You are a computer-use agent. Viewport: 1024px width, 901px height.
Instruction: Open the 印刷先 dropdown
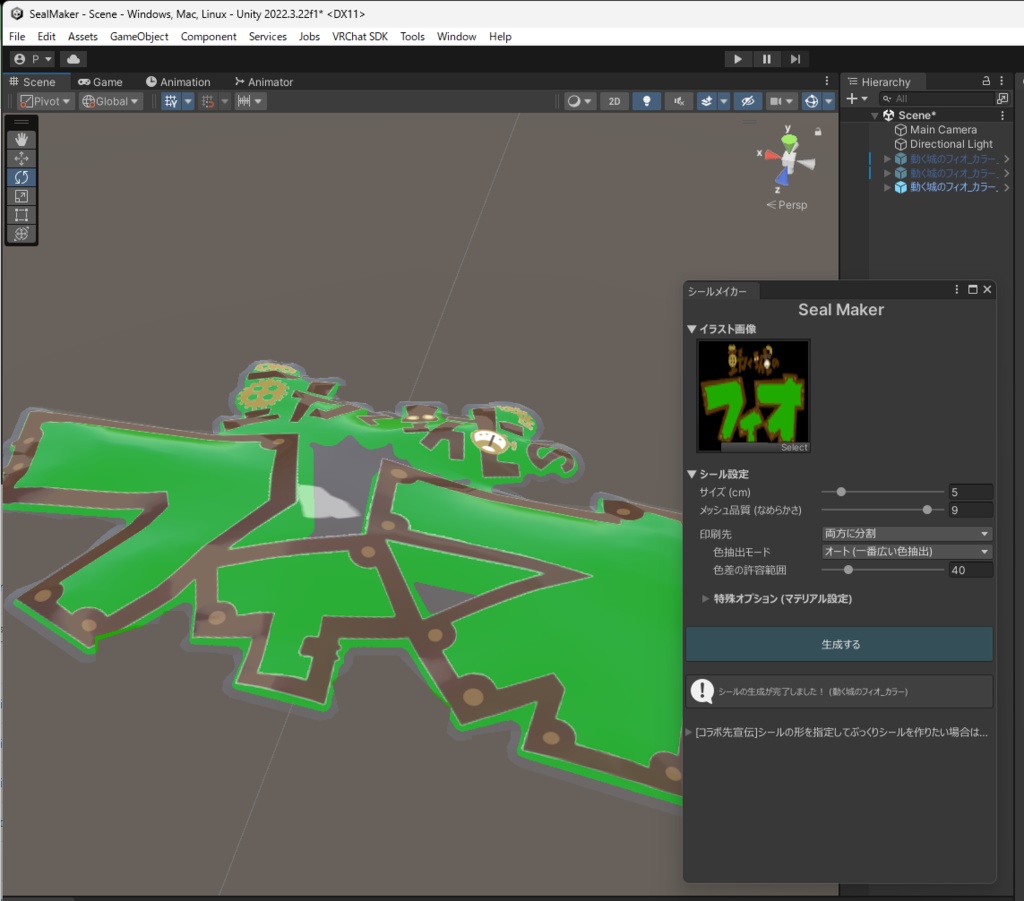[x=906, y=533]
